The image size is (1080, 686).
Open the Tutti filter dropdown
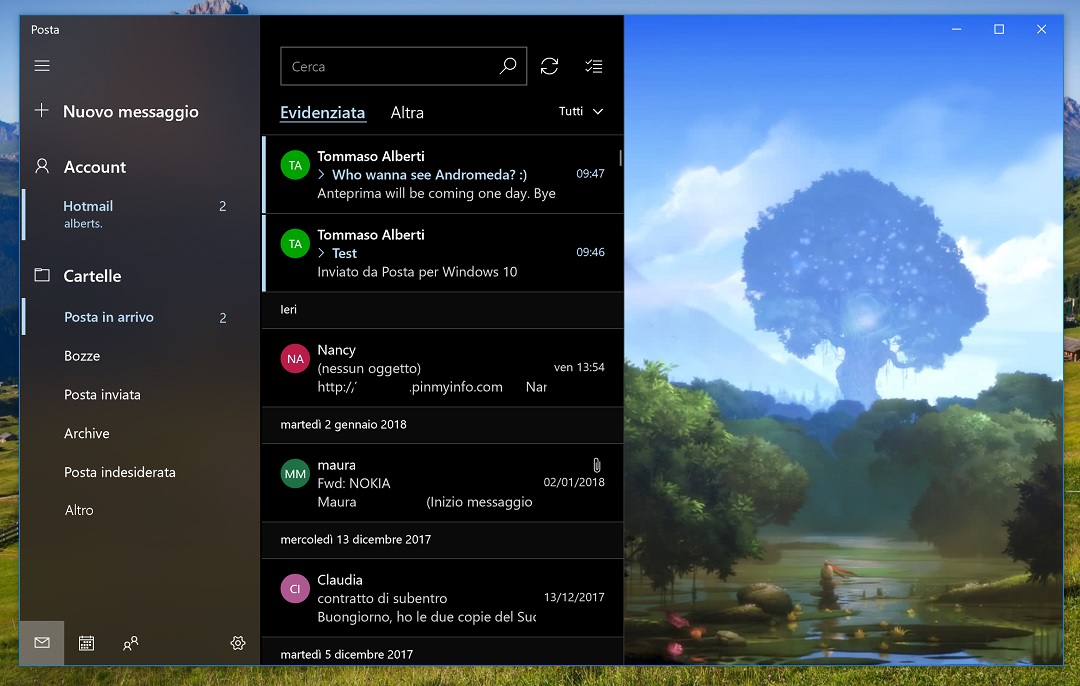pos(581,112)
